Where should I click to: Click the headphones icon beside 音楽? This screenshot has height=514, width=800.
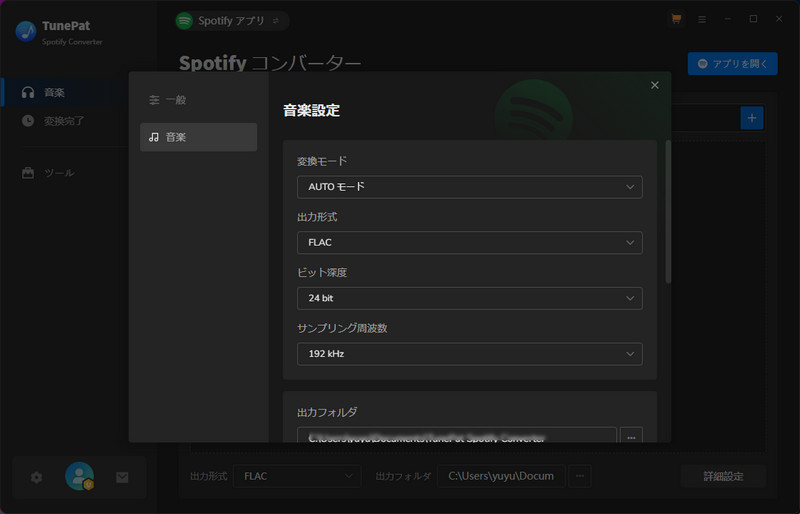tap(28, 92)
